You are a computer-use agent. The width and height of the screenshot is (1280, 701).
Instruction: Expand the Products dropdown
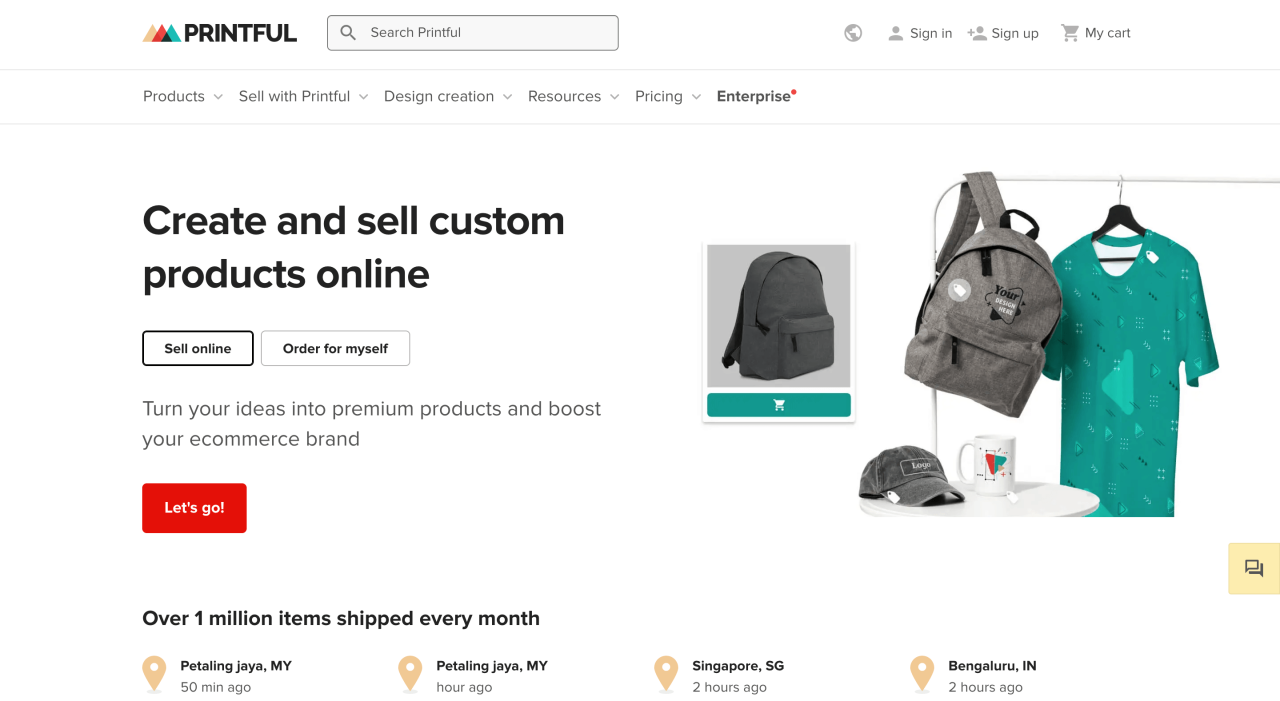(x=175, y=96)
